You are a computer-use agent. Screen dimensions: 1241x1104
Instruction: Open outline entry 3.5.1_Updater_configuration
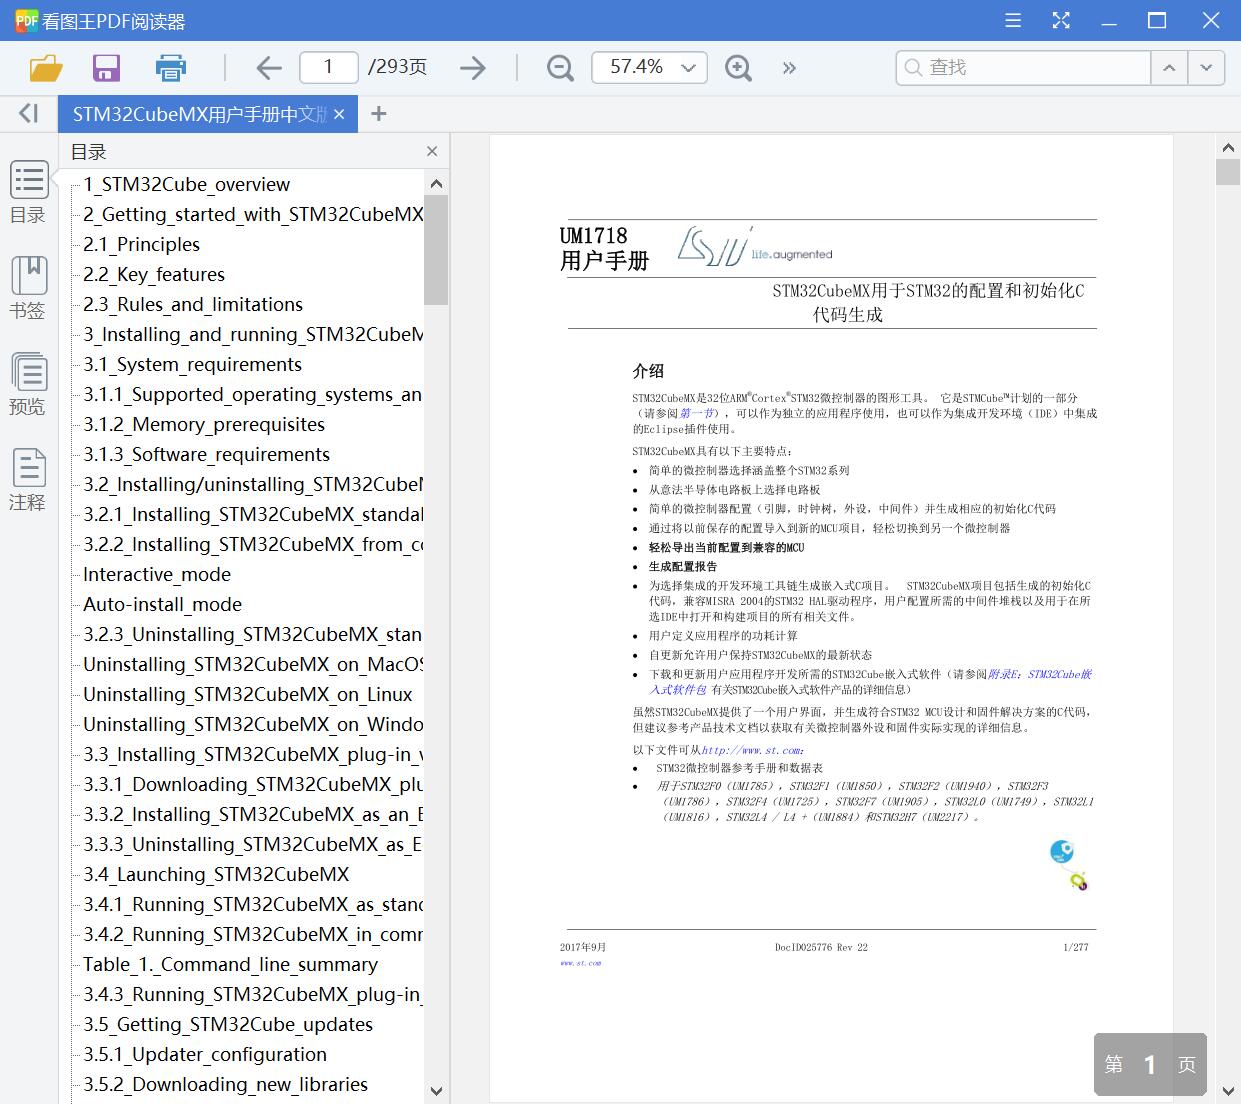point(205,1054)
